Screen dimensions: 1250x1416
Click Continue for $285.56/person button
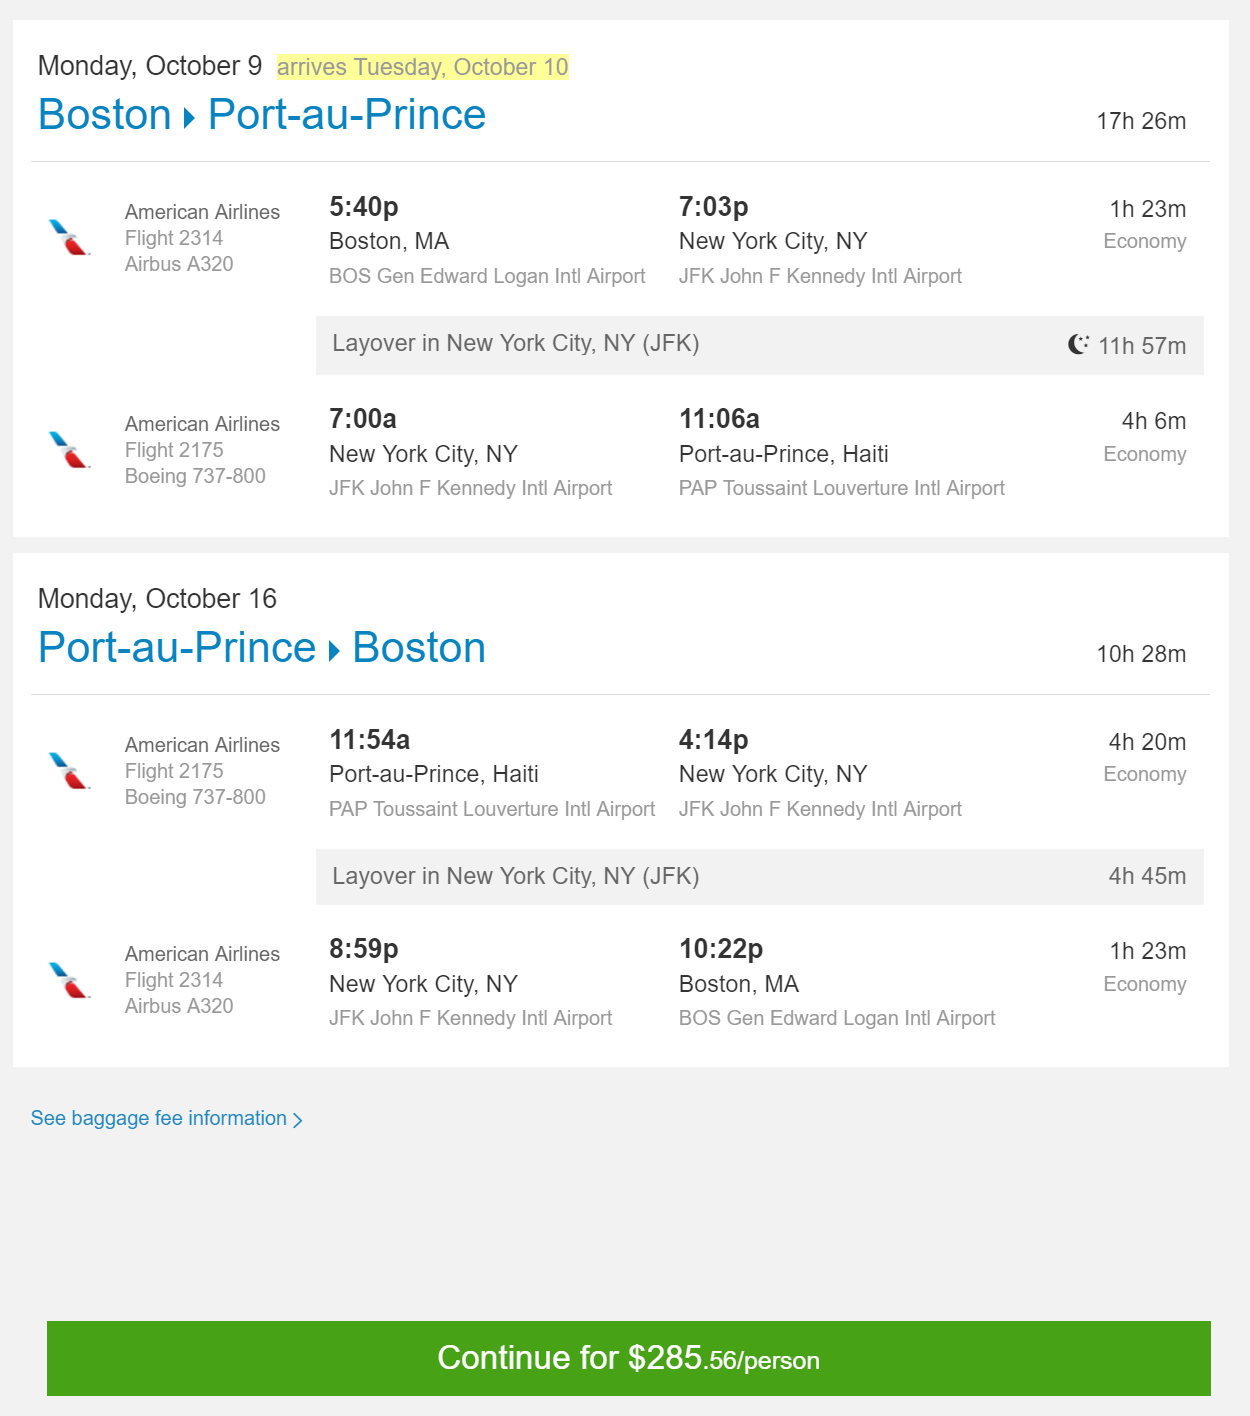(629, 1358)
